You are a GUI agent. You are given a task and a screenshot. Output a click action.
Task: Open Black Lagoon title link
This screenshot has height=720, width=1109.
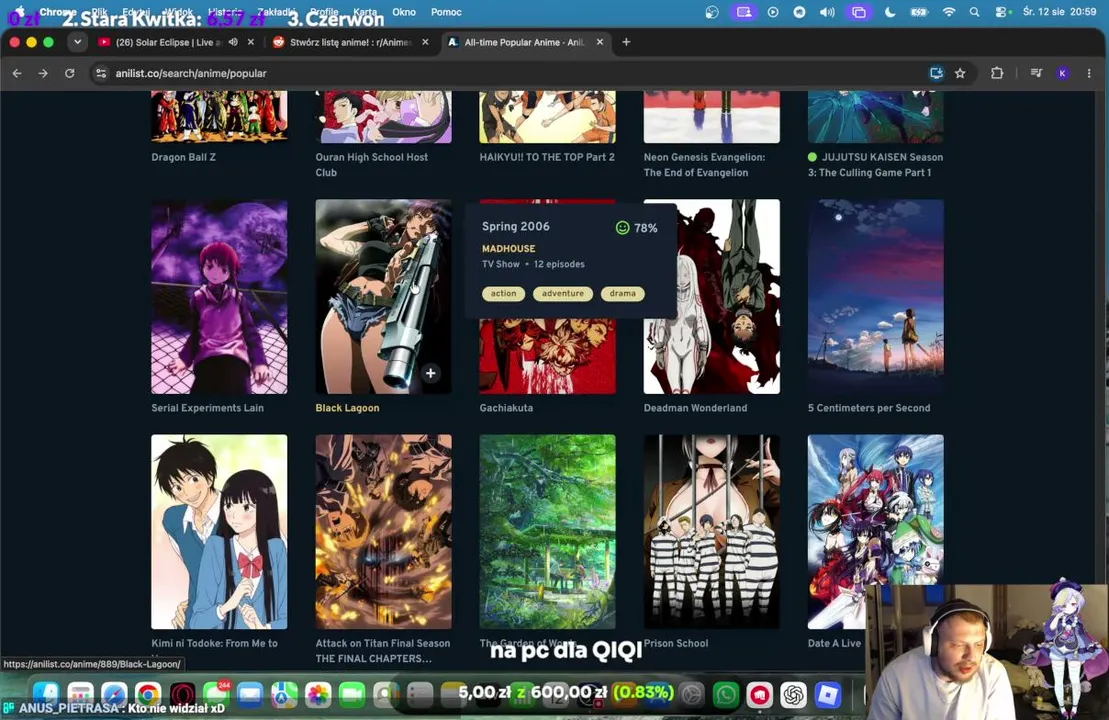[x=347, y=407]
